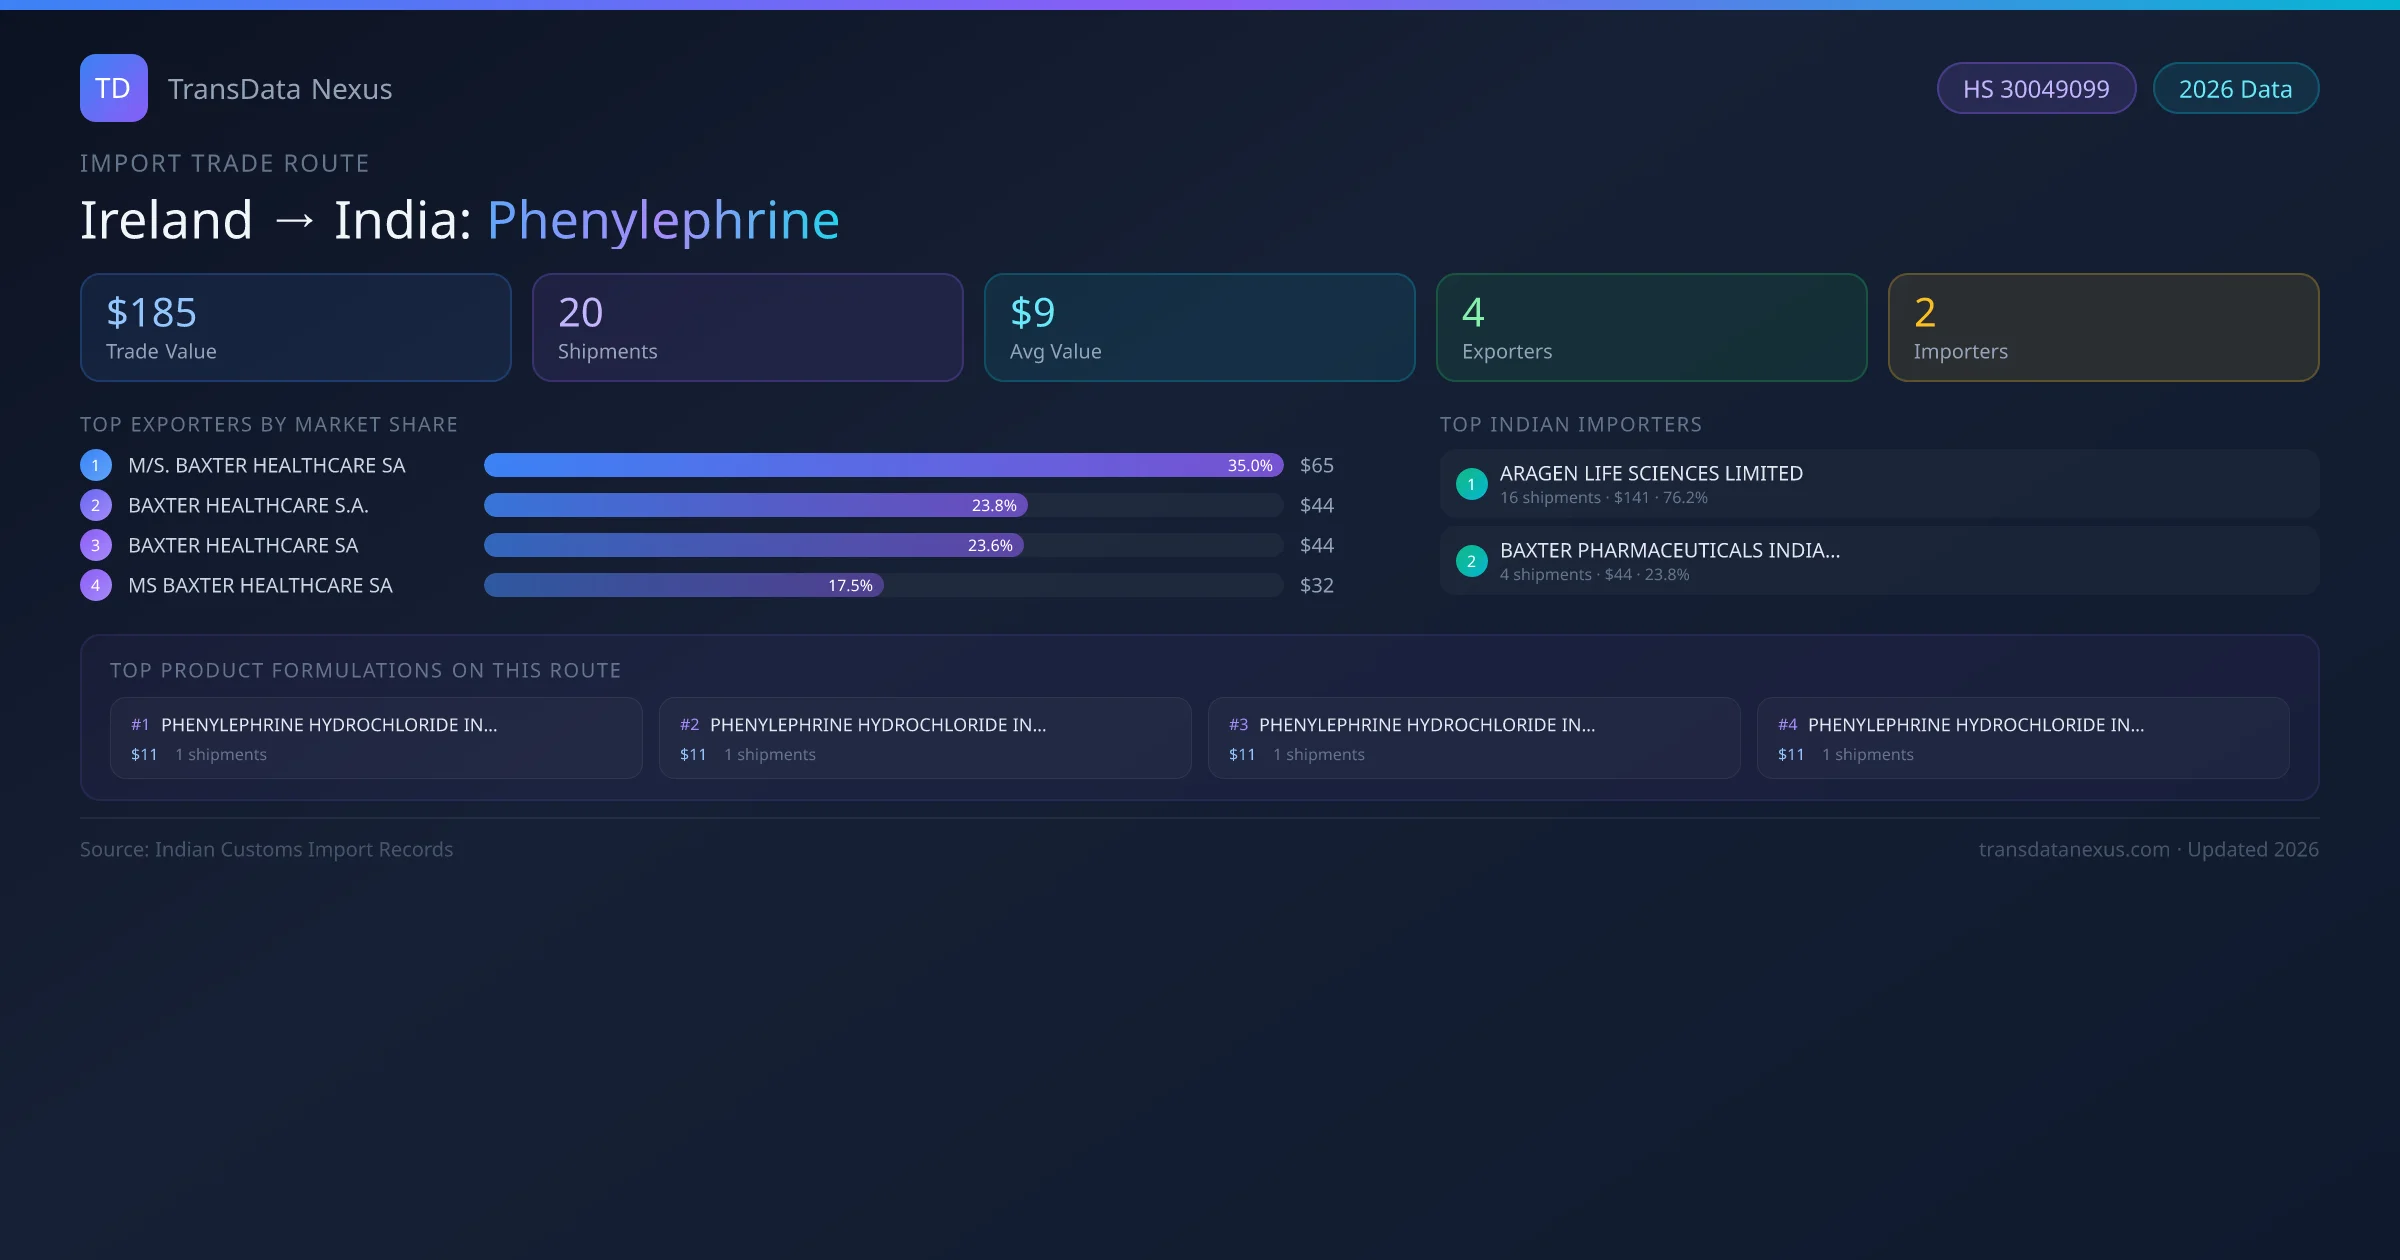Click the #1 badge on first formulation card

pyautogui.click(x=139, y=724)
